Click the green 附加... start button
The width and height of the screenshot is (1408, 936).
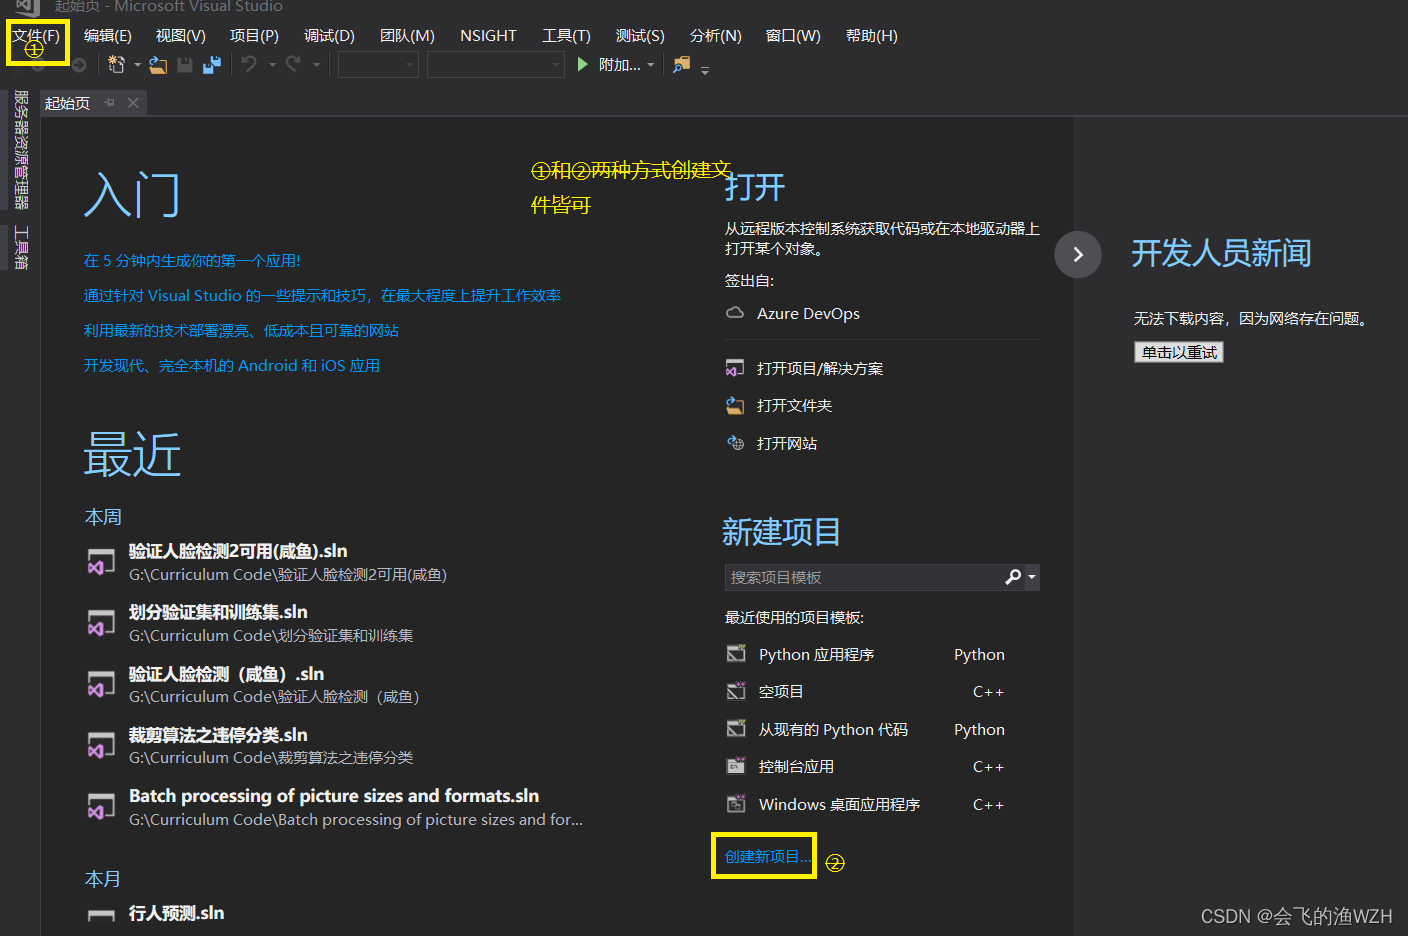point(609,65)
